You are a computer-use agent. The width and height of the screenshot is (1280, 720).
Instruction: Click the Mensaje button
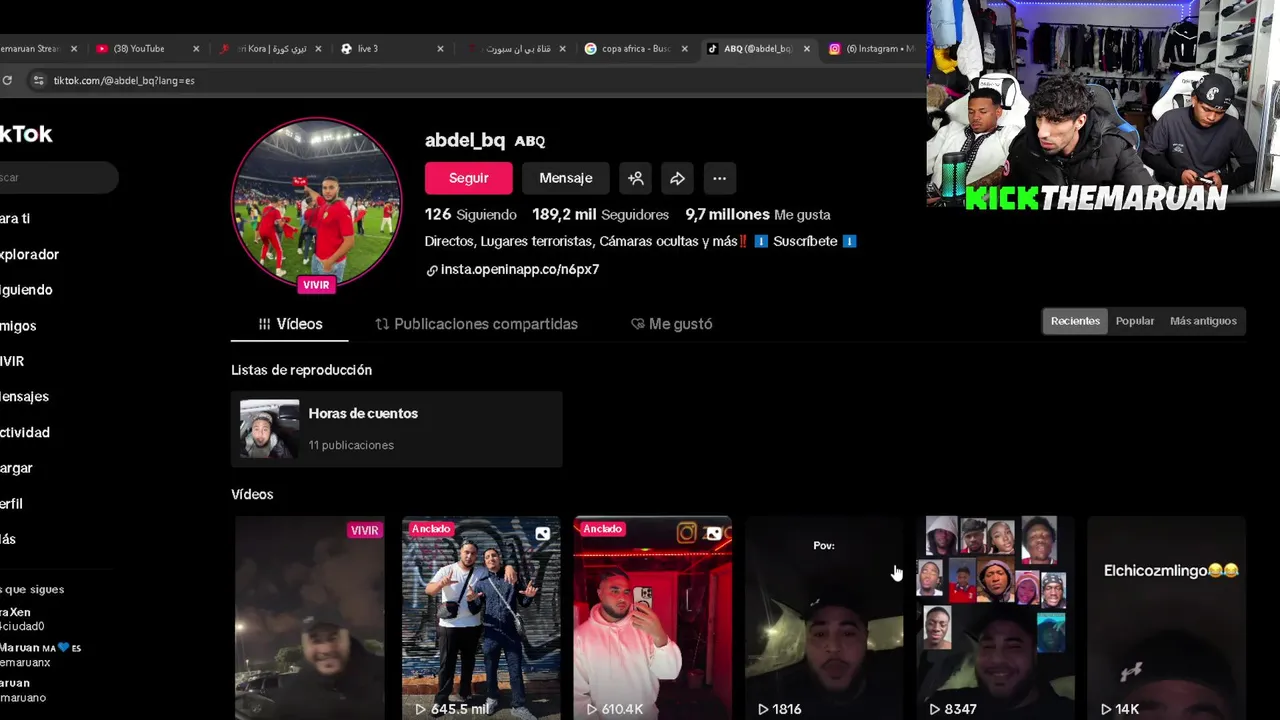[566, 178]
